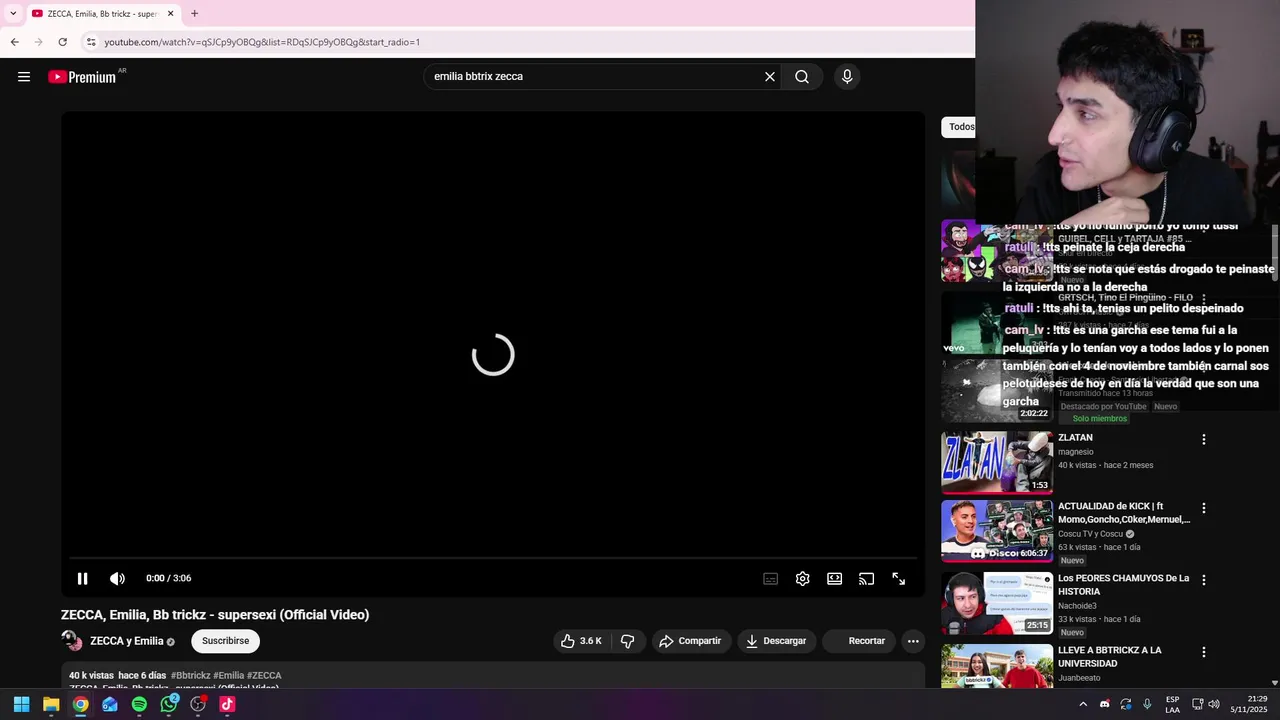Open the video player settings gear
This screenshot has height=720, width=1280.
pyautogui.click(x=803, y=579)
